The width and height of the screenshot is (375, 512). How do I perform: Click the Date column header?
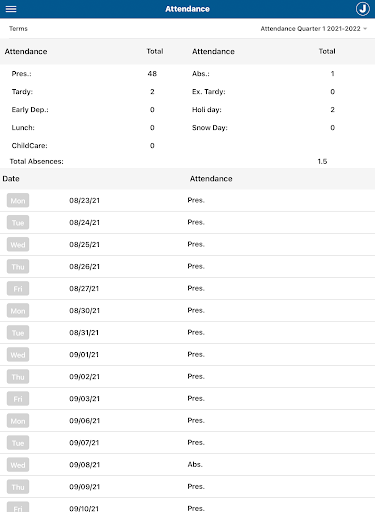pos(11,179)
